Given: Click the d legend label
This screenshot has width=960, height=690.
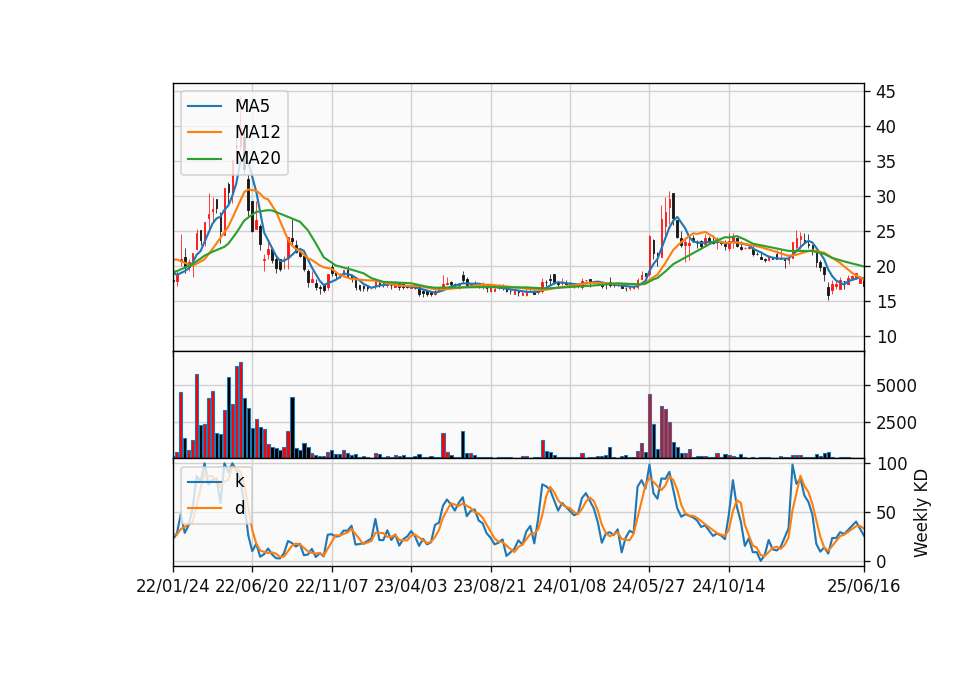Looking at the screenshot, I should (239, 508).
